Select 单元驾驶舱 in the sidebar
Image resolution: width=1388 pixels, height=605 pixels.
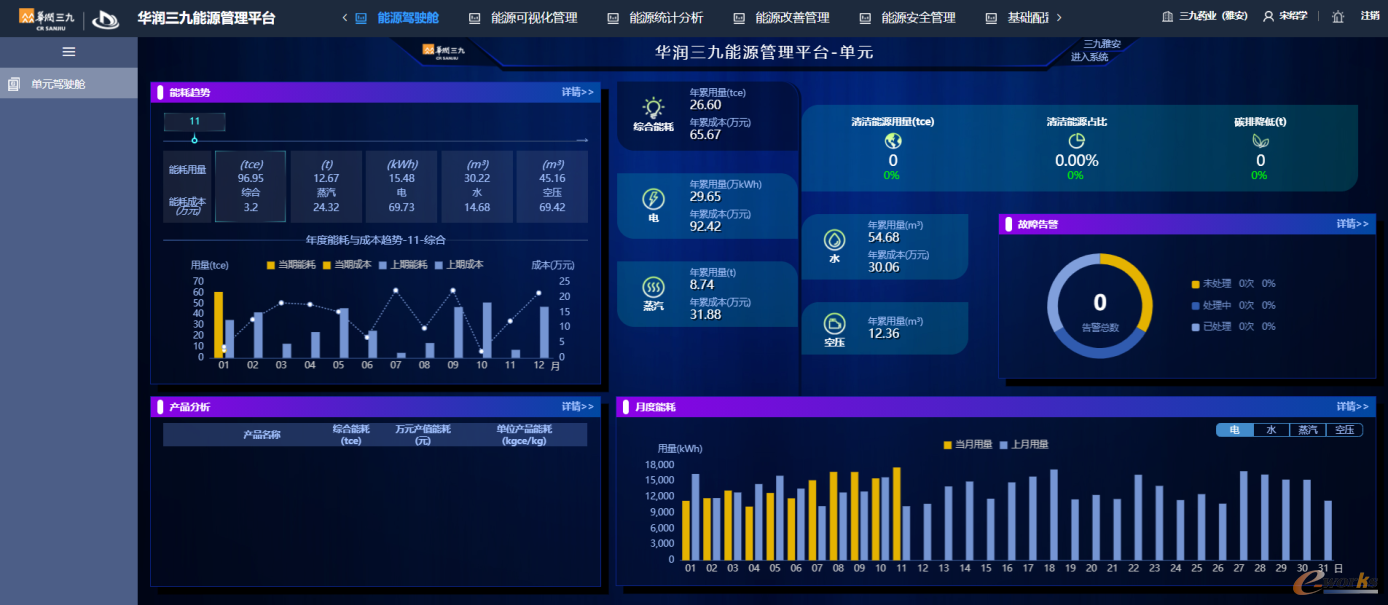tap(69, 84)
